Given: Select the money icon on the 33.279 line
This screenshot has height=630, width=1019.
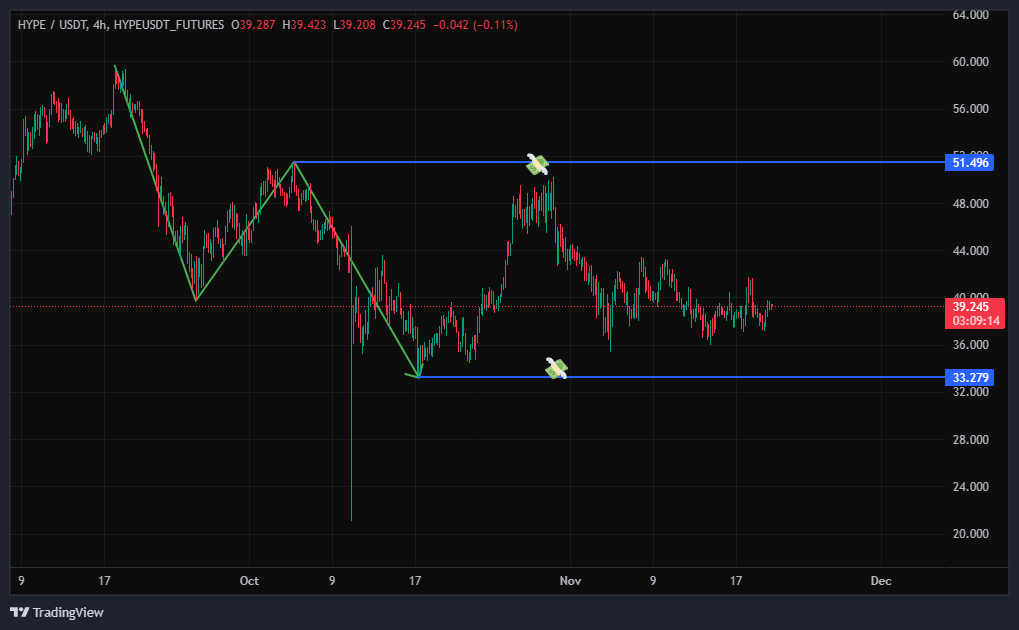Looking at the screenshot, I should click(x=556, y=369).
